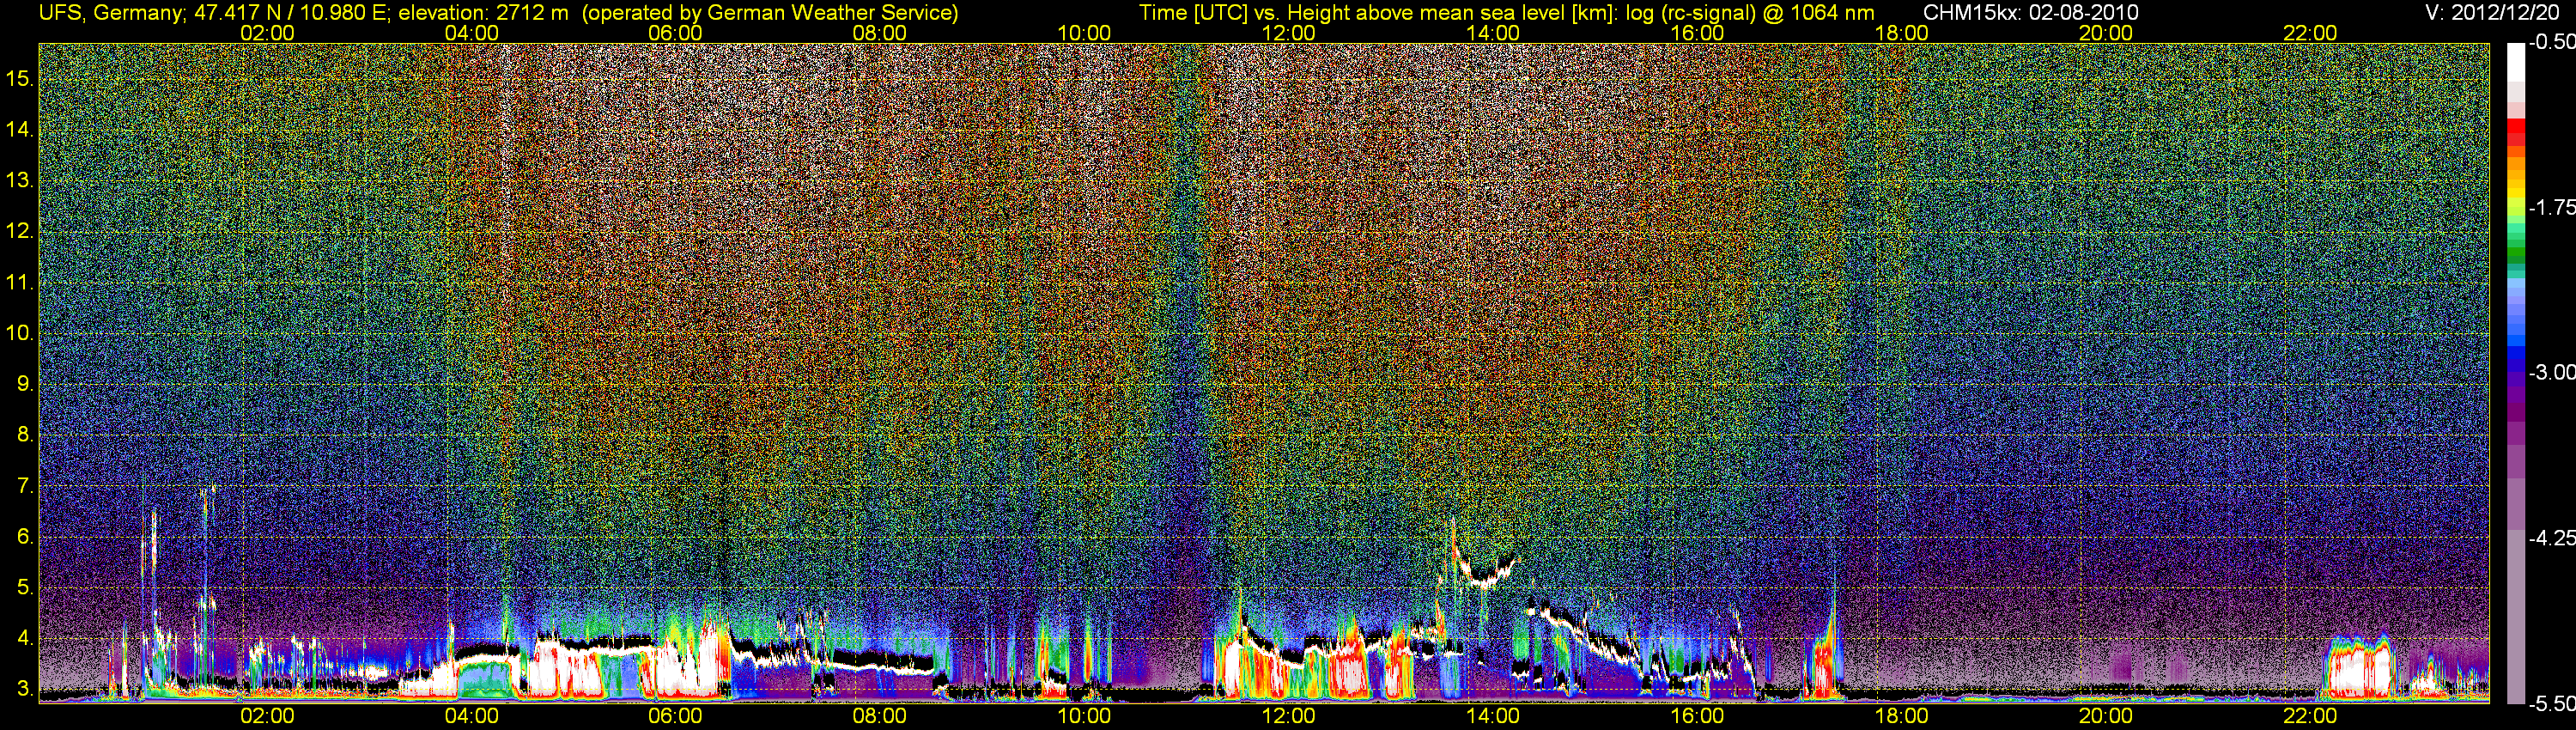Click the '12:00' label on the bottom time axis
Screen dimensions: 2576x730
(x=1288, y=716)
